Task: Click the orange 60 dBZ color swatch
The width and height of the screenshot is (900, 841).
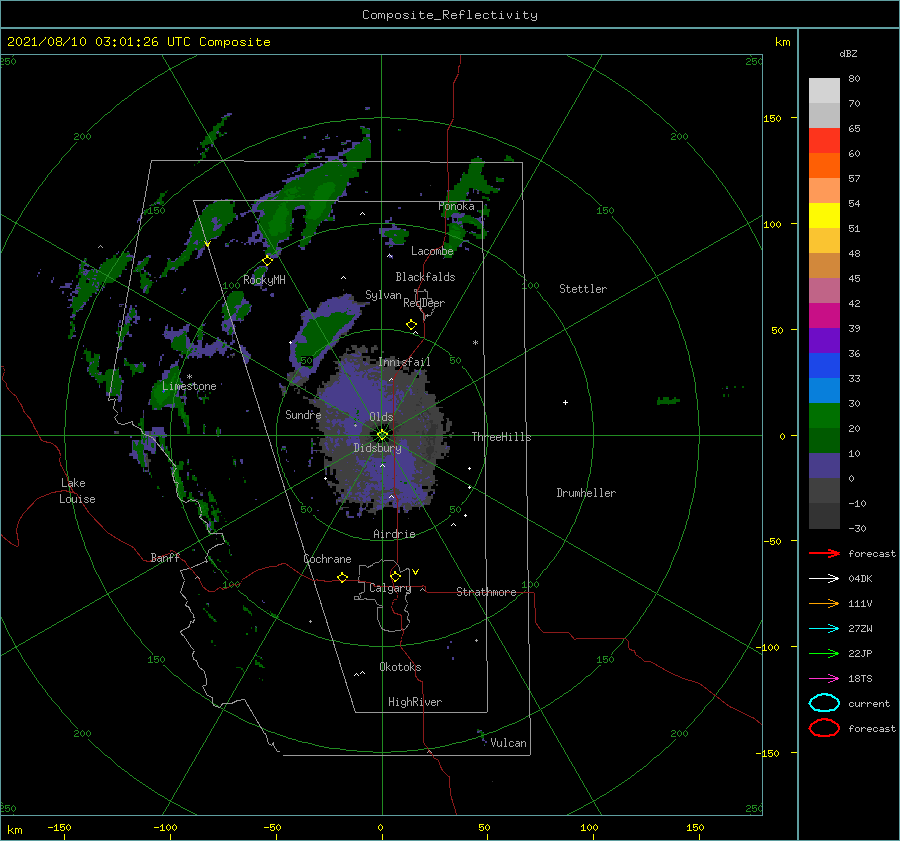Action: coord(824,166)
